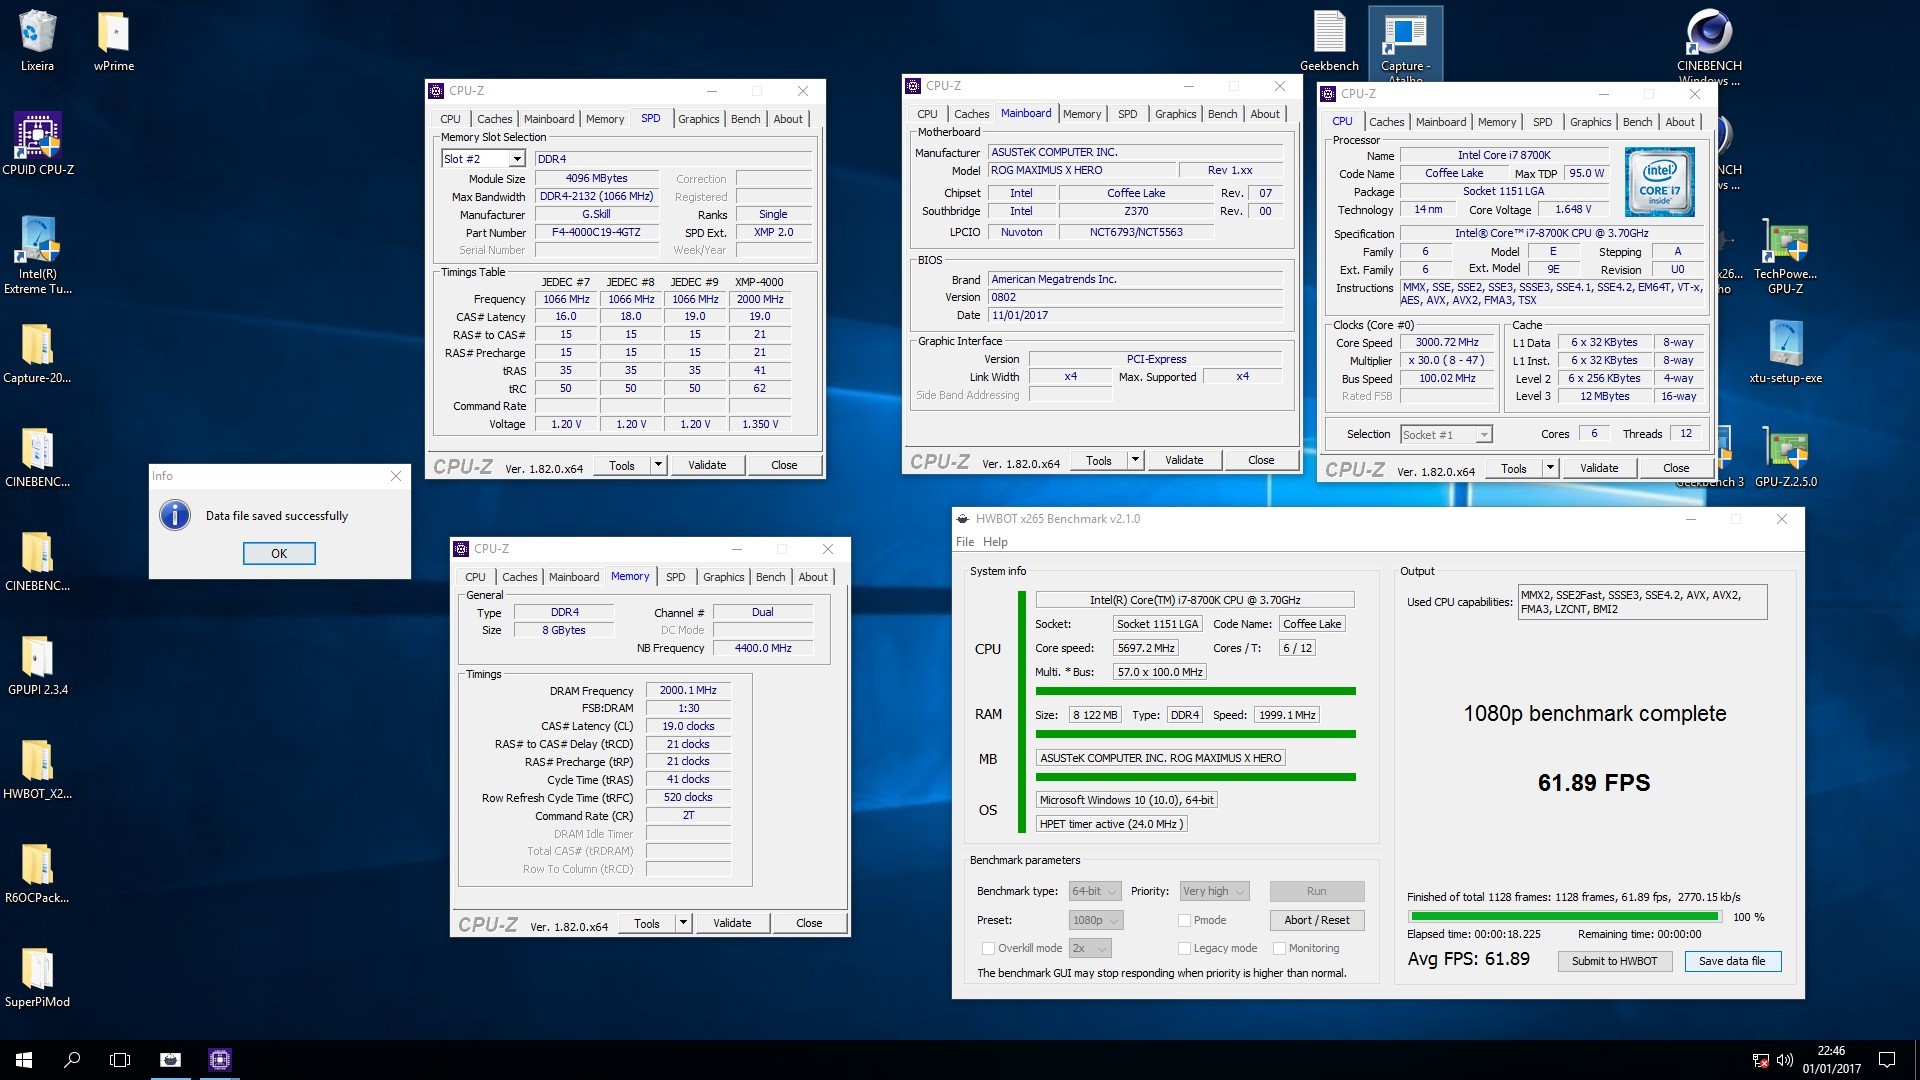1920x1080 pixels.
Task: Expand Tools dropdown arrow in CPU window
Action: coord(1550,468)
